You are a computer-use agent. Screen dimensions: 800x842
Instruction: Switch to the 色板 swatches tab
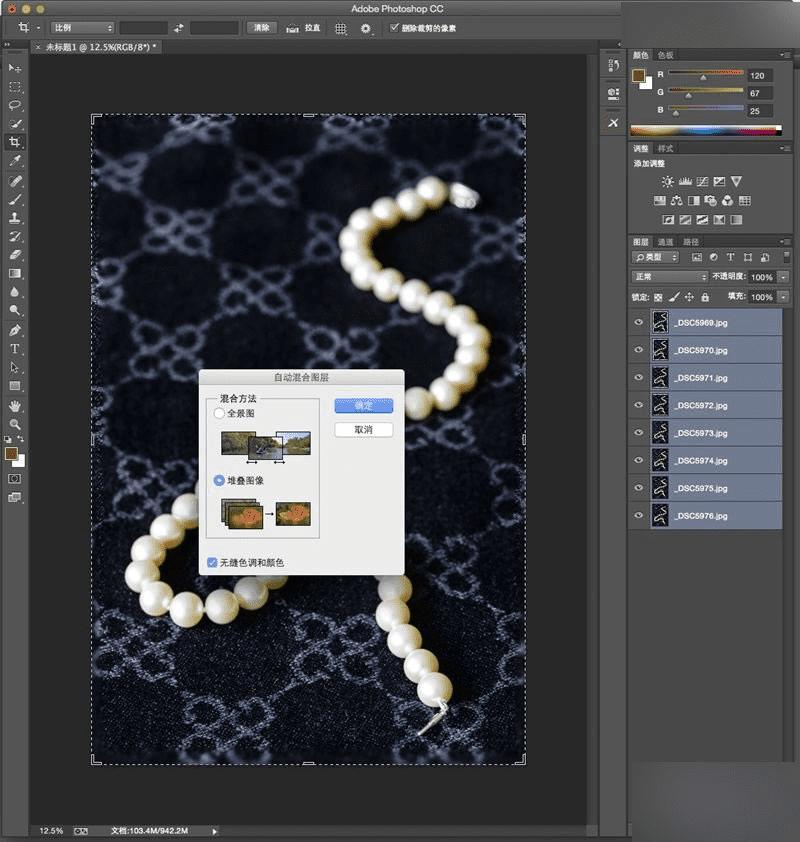(x=665, y=55)
